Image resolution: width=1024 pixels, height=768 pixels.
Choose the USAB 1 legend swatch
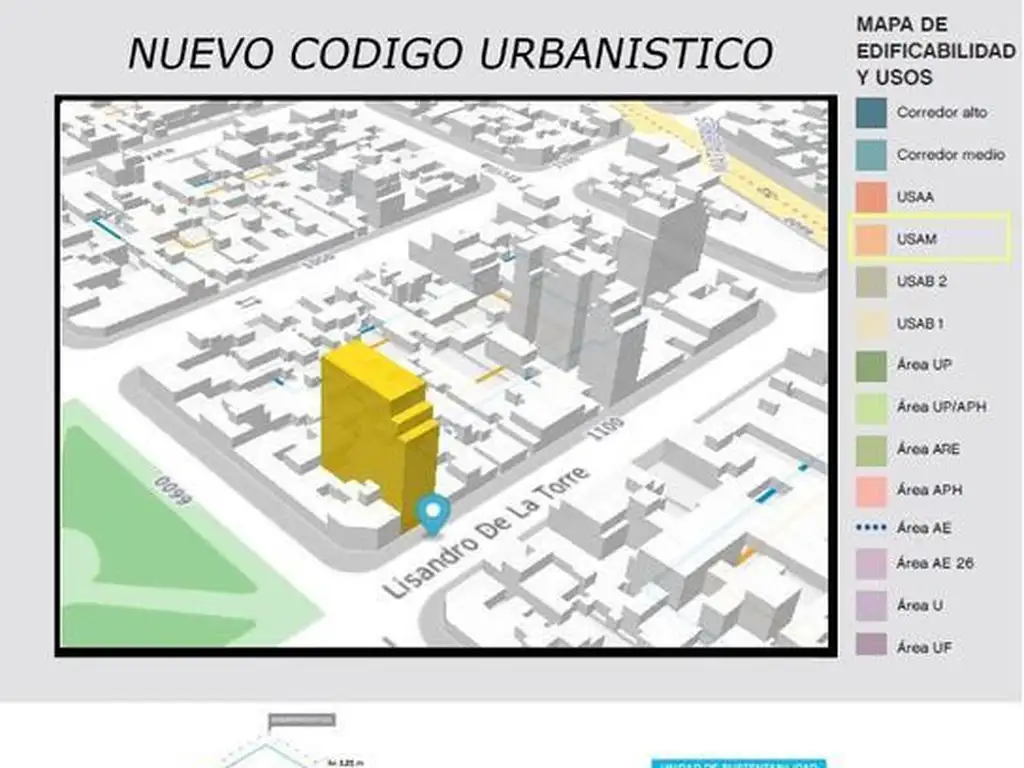pyautogui.click(x=870, y=324)
